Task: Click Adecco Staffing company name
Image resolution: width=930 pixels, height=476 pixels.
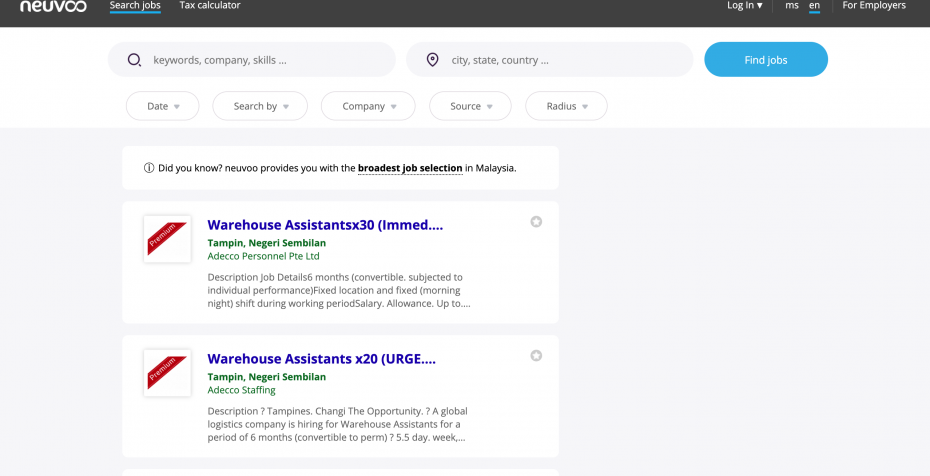Action: pos(241,390)
